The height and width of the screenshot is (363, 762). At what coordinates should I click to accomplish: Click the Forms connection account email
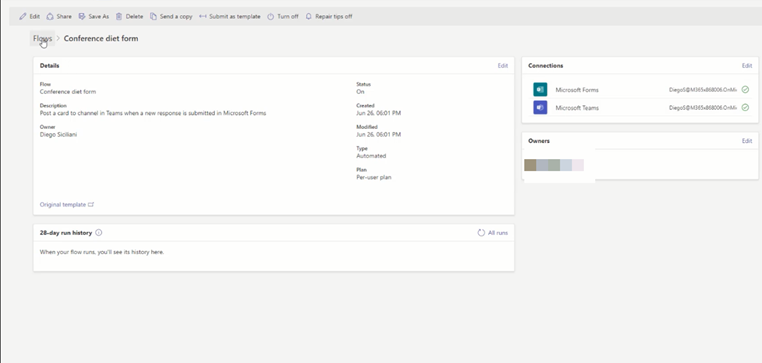(703, 90)
